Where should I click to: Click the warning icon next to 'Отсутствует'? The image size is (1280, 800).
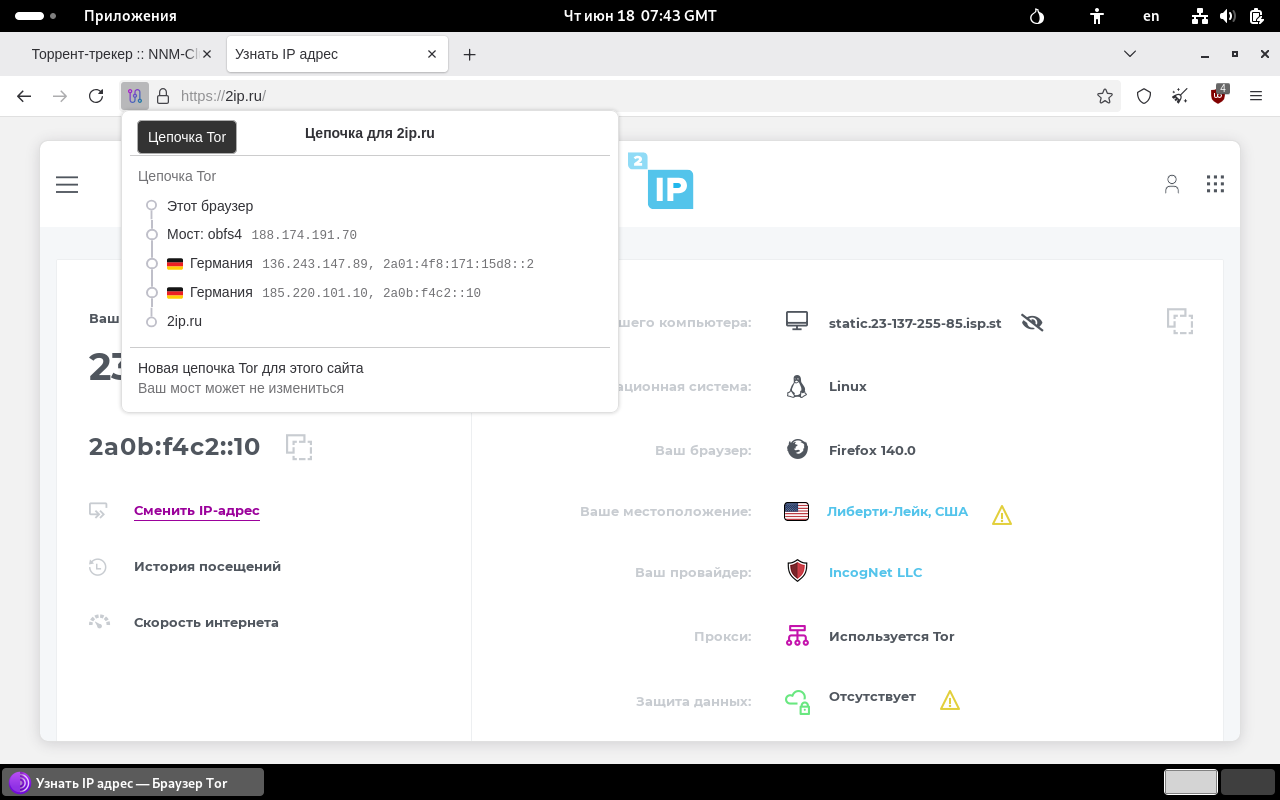tap(950, 700)
